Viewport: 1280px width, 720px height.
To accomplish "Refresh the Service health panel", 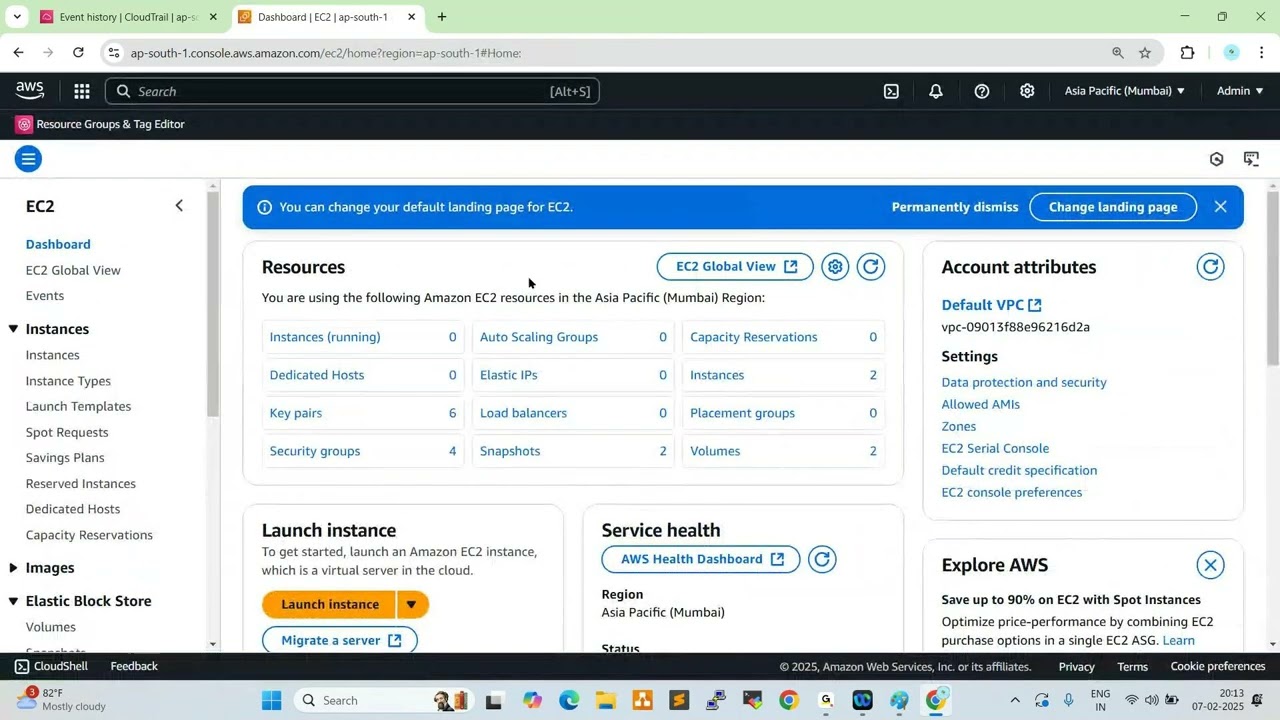I will click(x=822, y=560).
